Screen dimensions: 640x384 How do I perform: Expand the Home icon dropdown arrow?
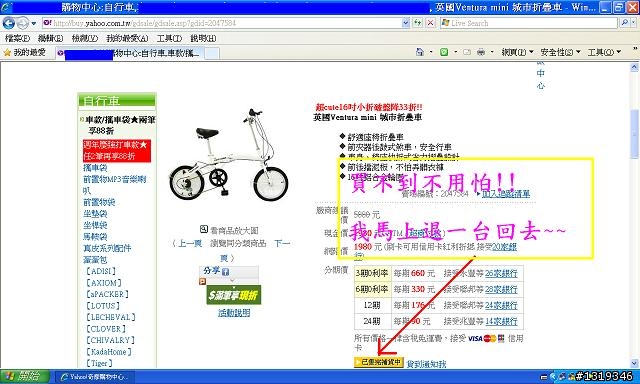click(x=431, y=52)
